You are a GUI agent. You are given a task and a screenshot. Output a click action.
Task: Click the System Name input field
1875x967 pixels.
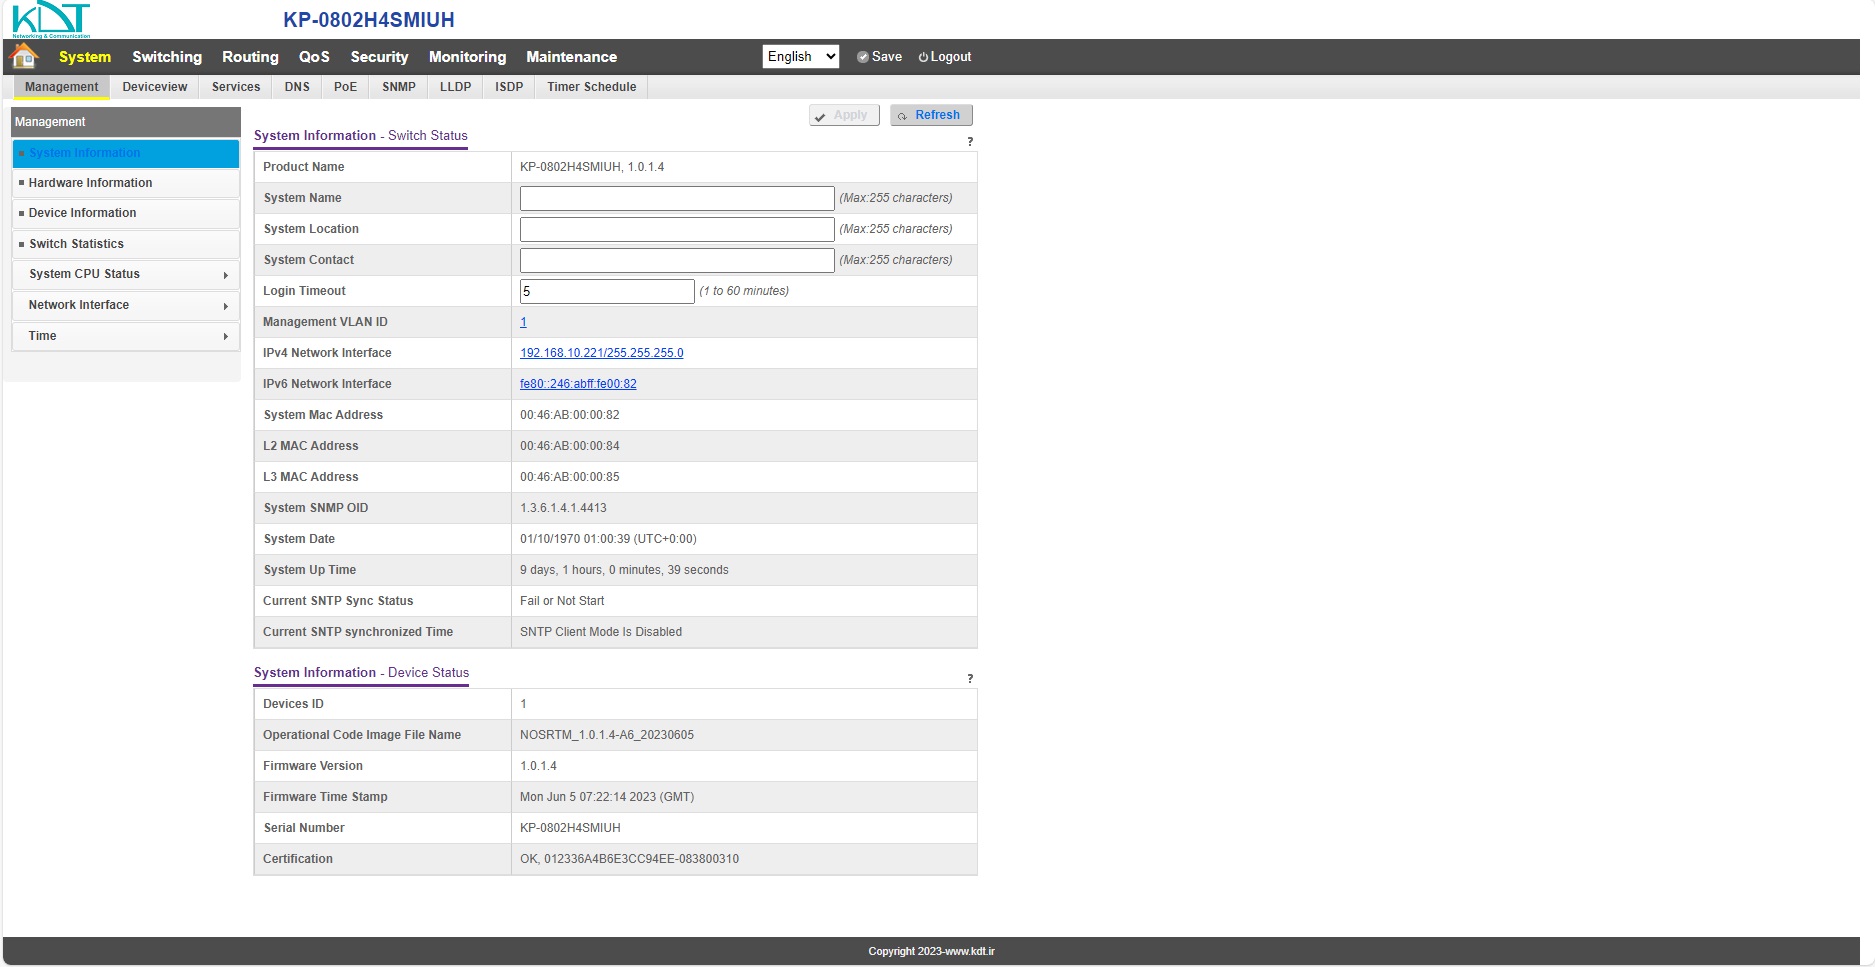pos(676,198)
